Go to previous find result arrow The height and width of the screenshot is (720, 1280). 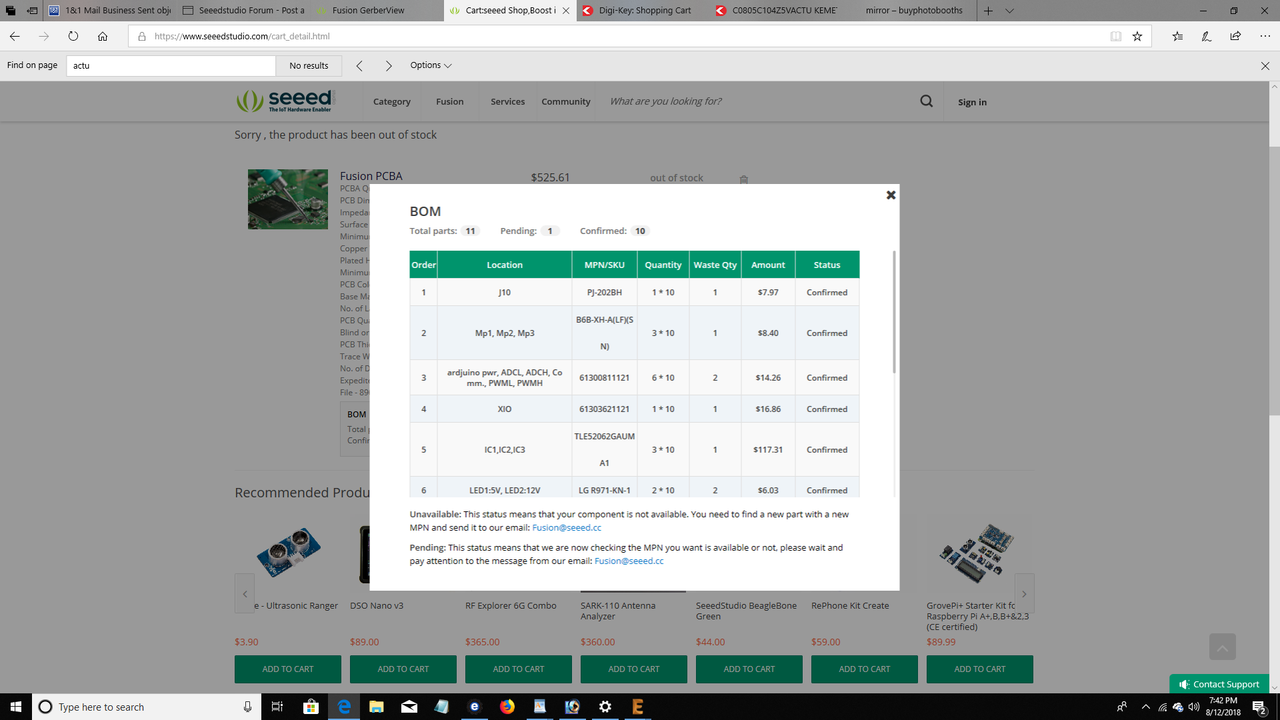coord(359,65)
